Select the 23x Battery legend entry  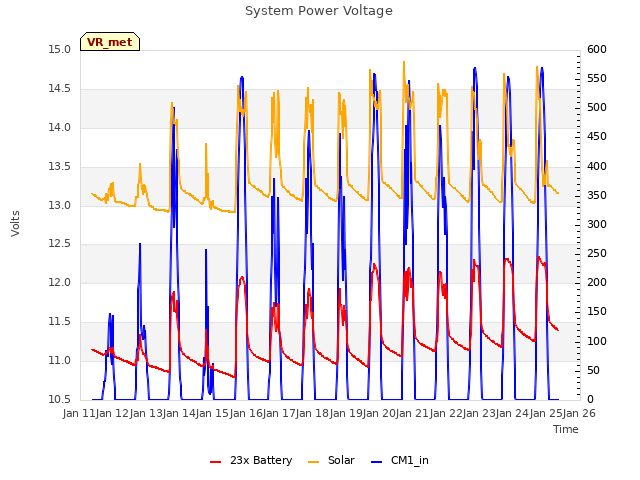tap(251, 460)
